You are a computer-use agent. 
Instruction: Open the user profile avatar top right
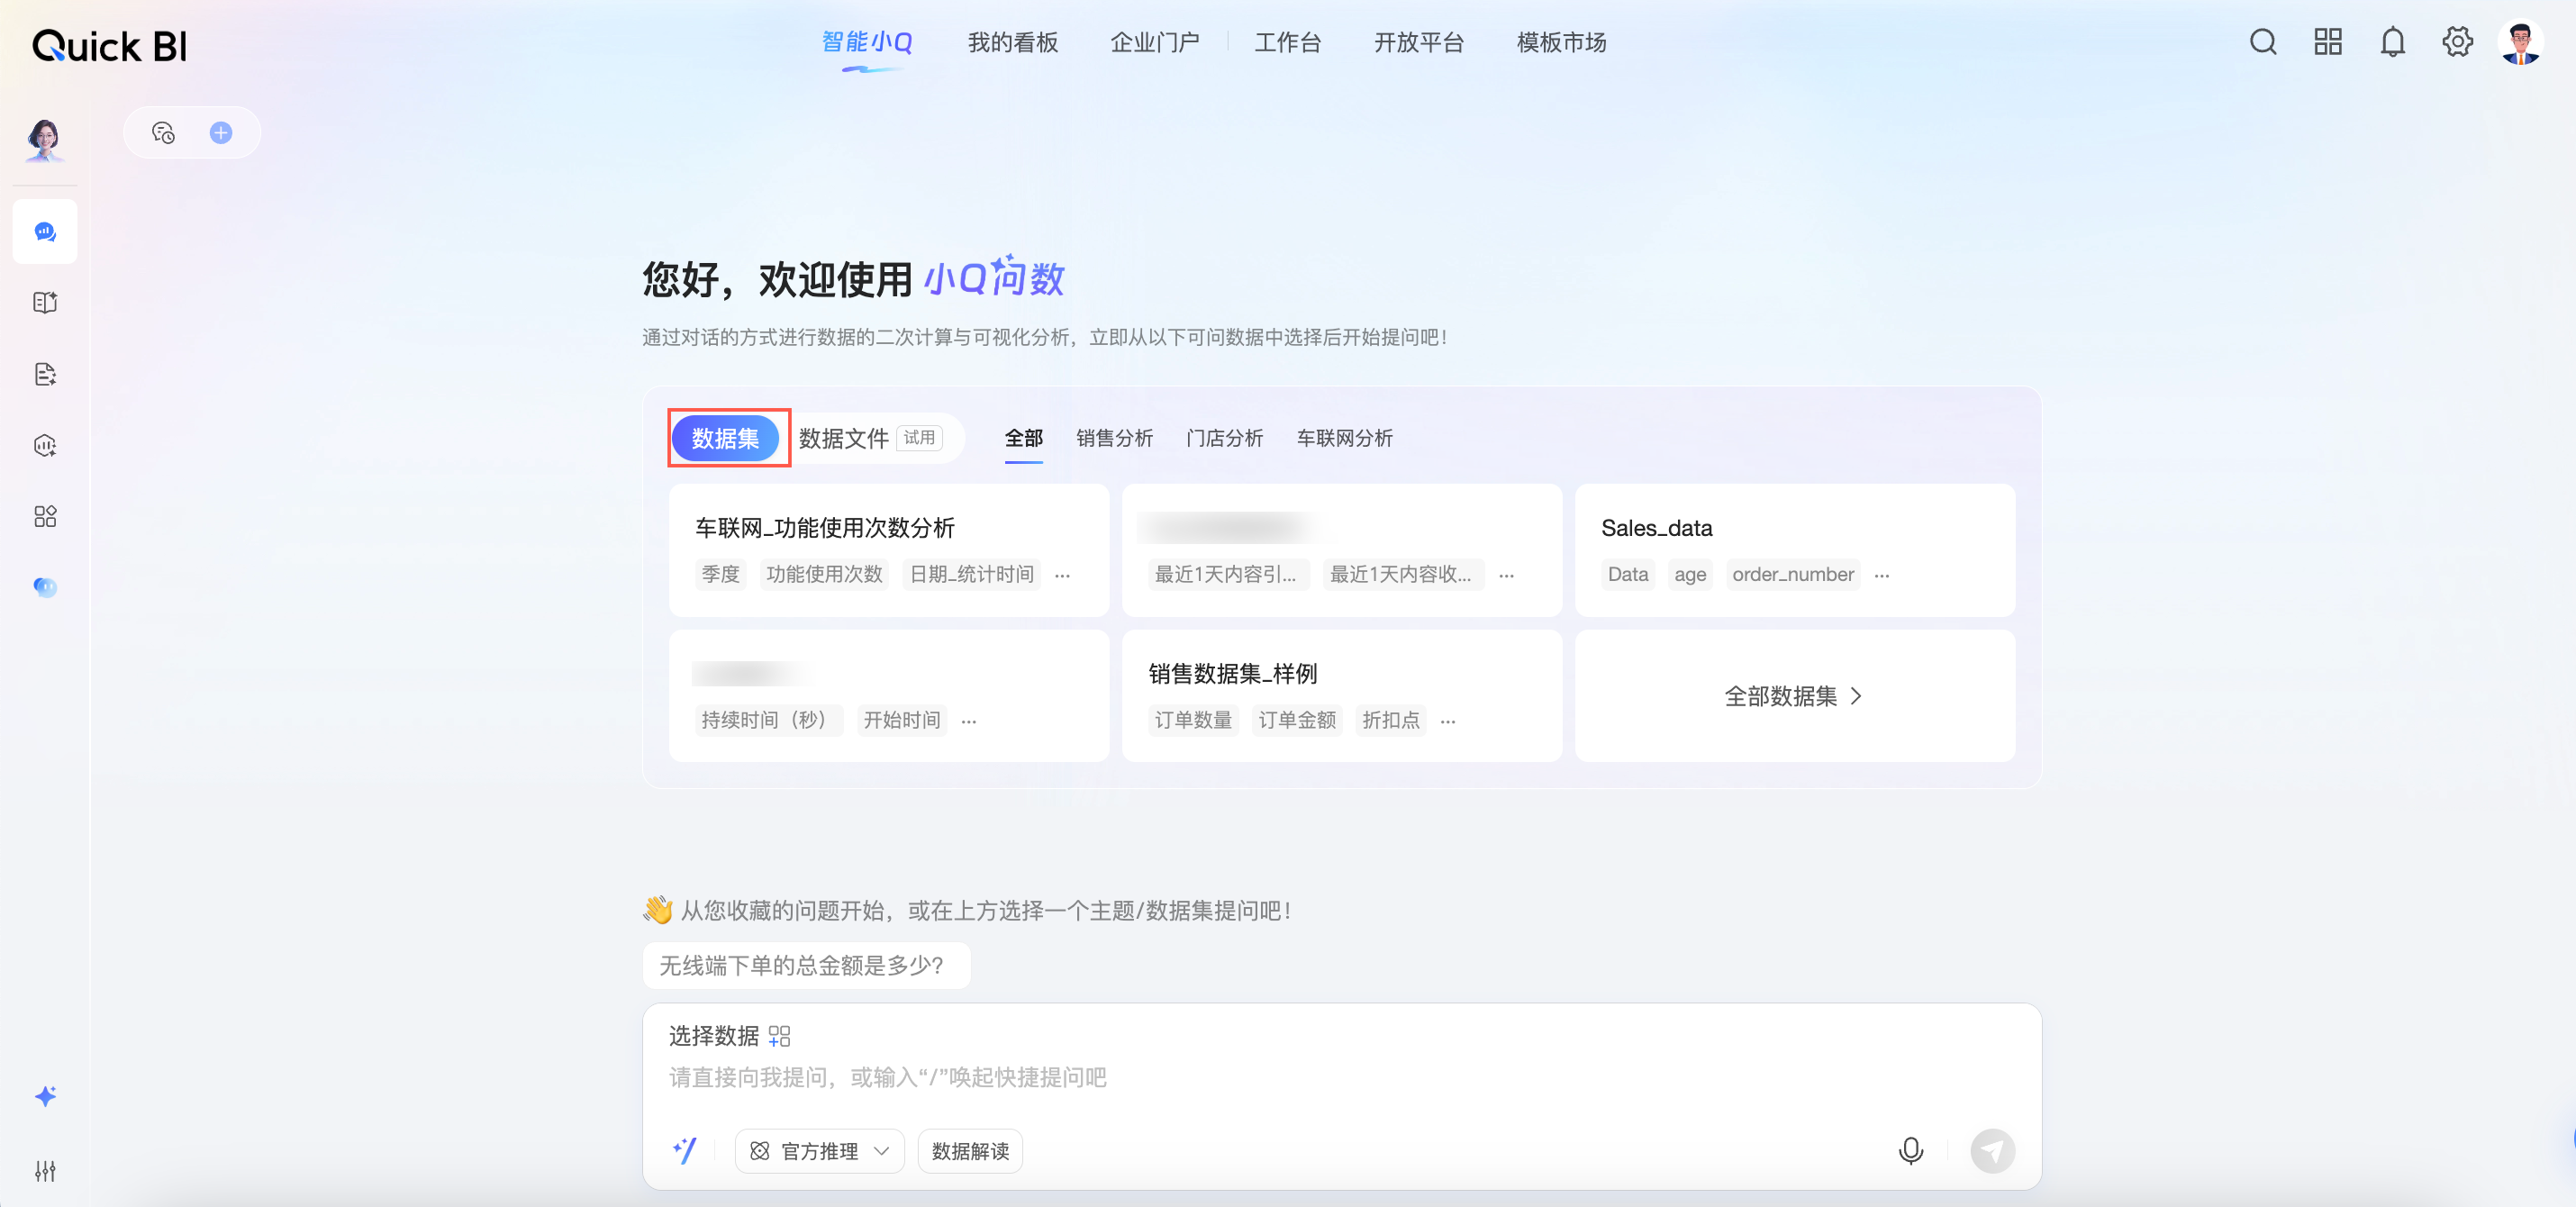point(2520,42)
